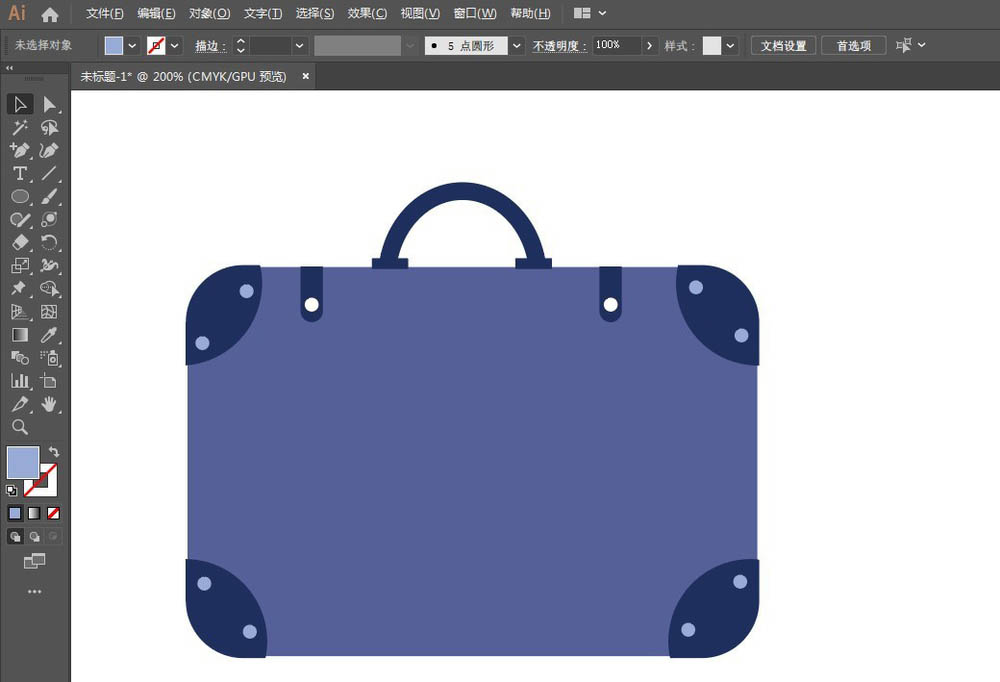The image size is (1000, 682).
Task: Enable Draw Behind mode
Action: point(34,537)
